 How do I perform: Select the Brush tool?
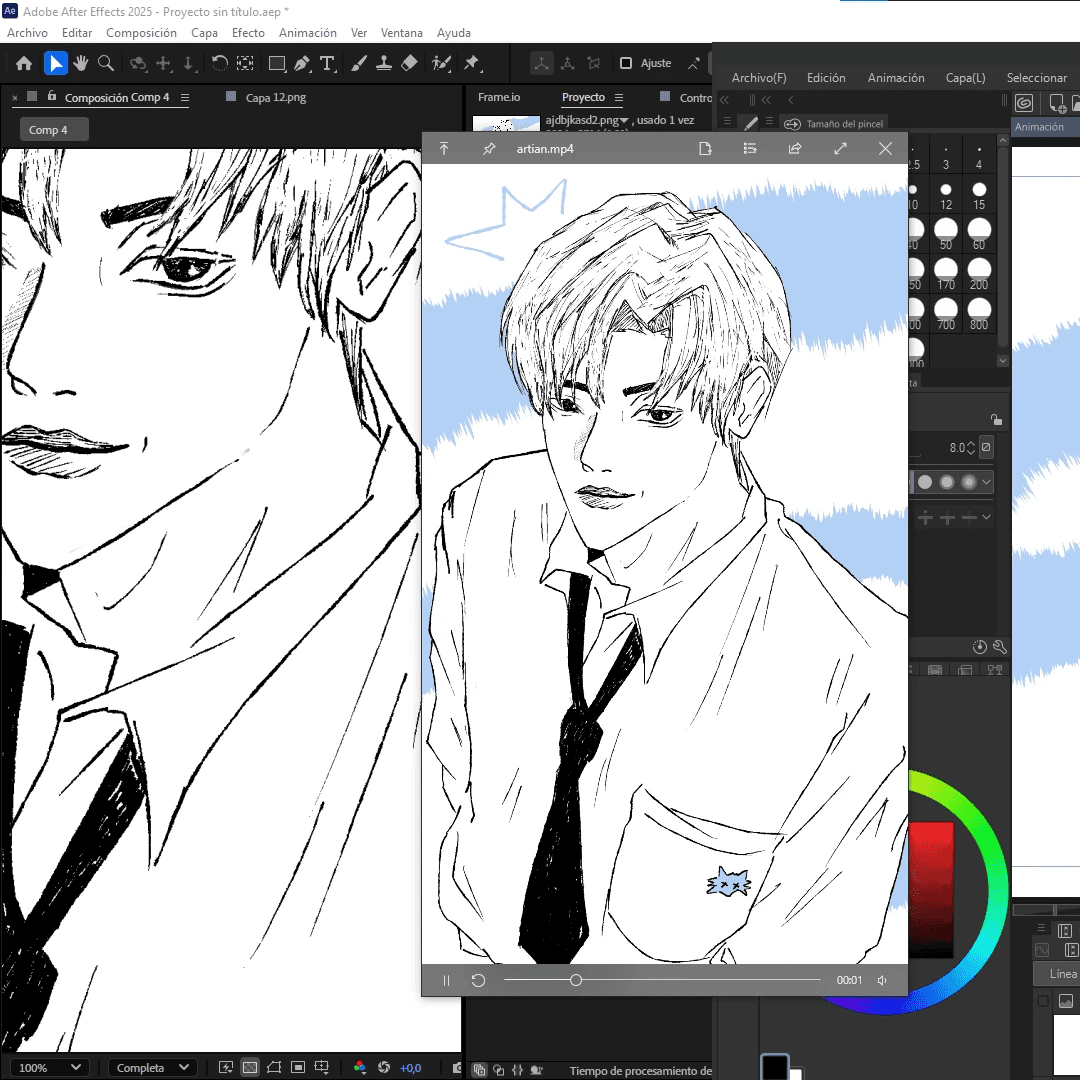pos(359,63)
